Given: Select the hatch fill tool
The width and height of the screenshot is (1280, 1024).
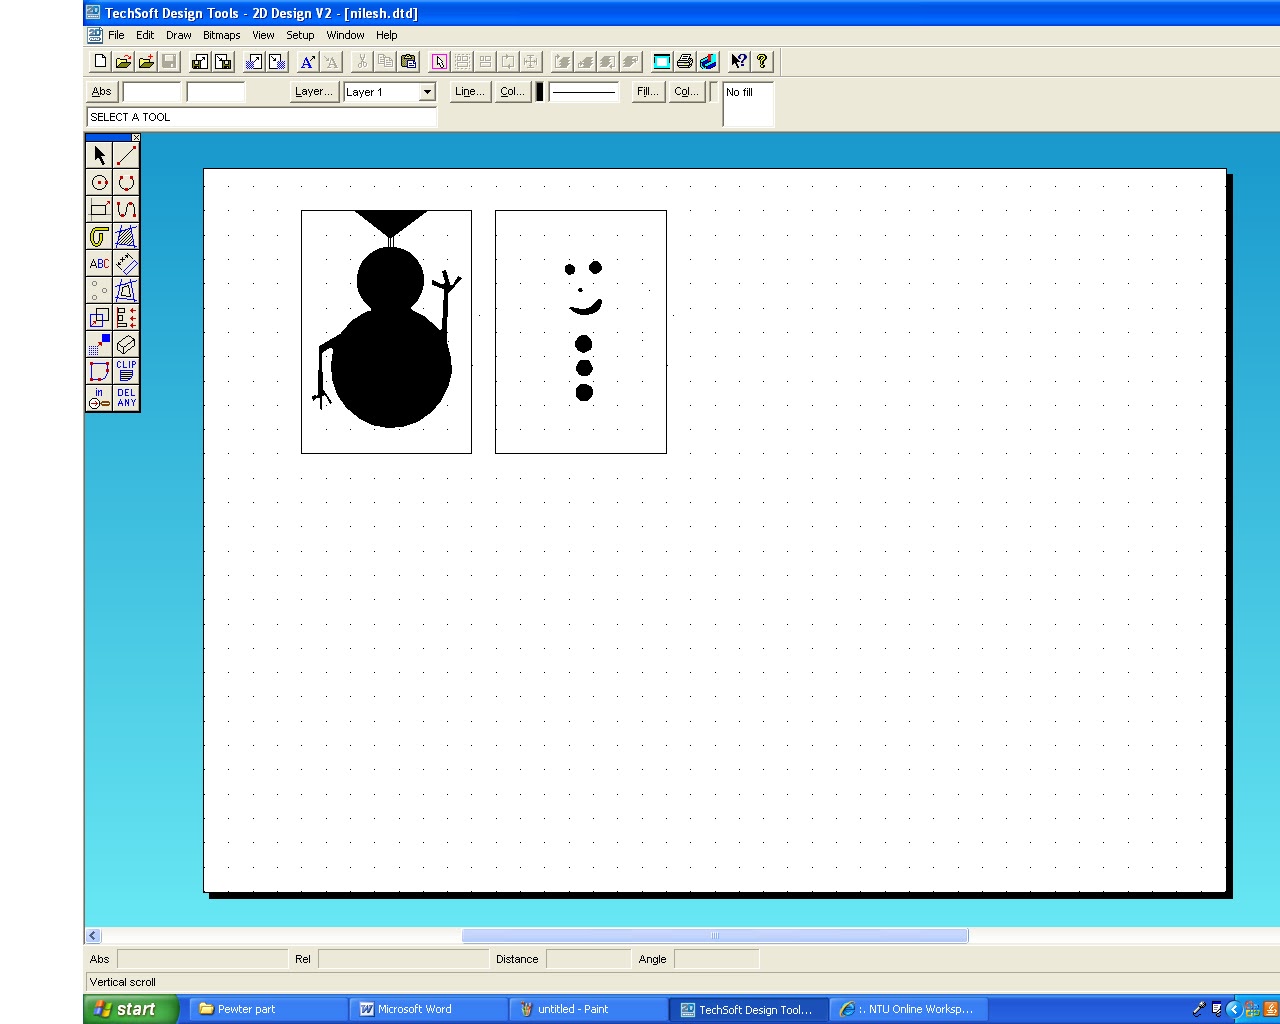Looking at the screenshot, I should click(126, 237).
